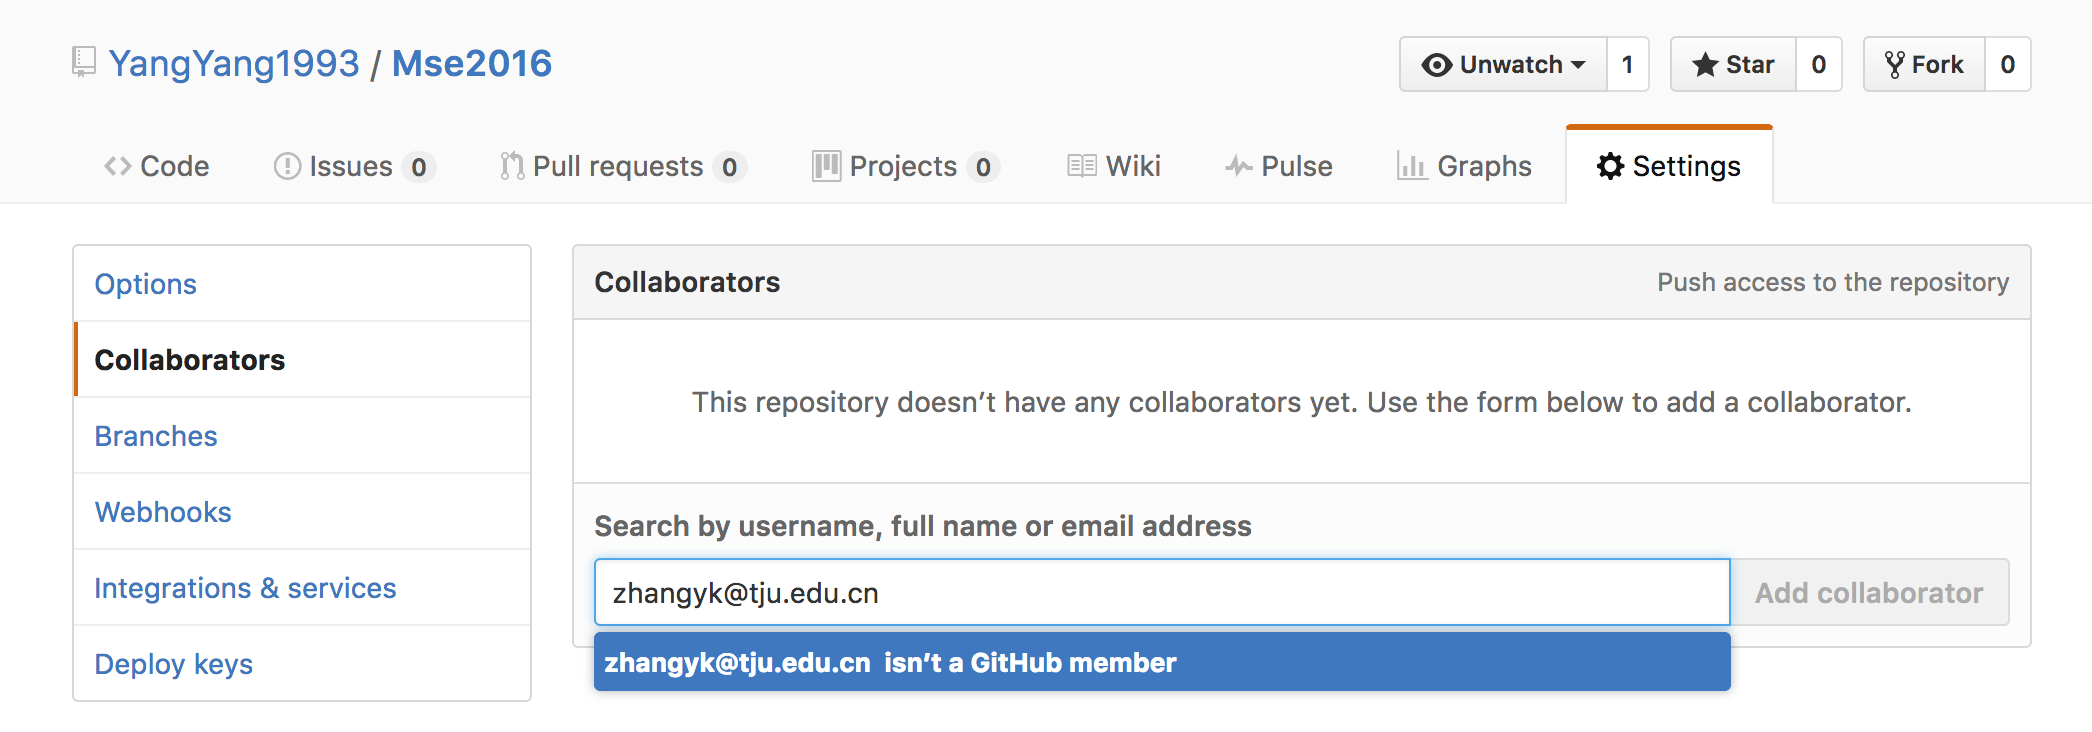This screenshot has height=732, width=2092.
Task: Click the Settings gear icon
Action: [1610, 166]
